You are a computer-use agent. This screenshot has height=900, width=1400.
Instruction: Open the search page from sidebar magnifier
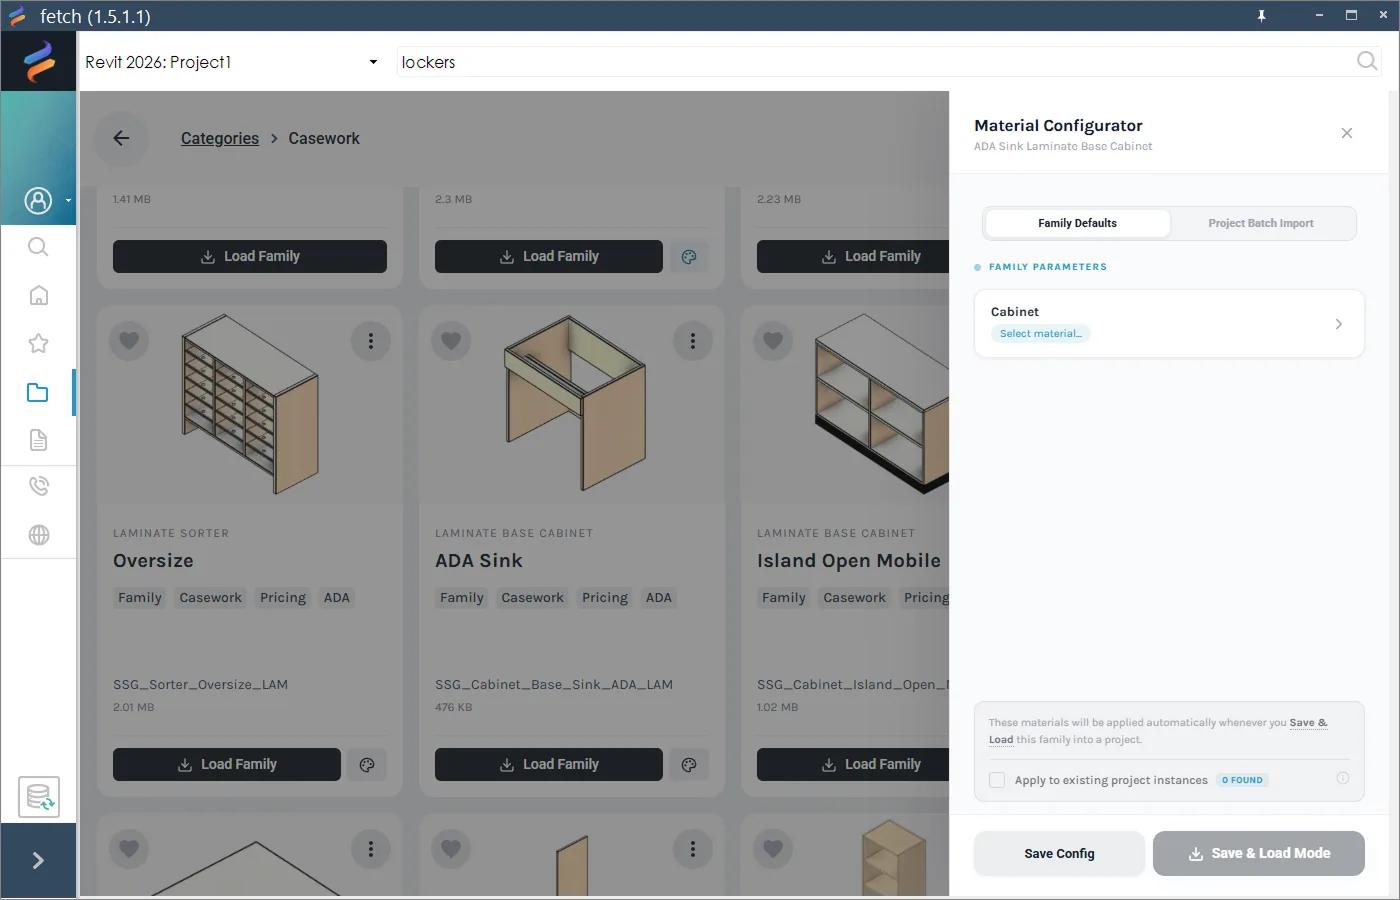point(38,247)
